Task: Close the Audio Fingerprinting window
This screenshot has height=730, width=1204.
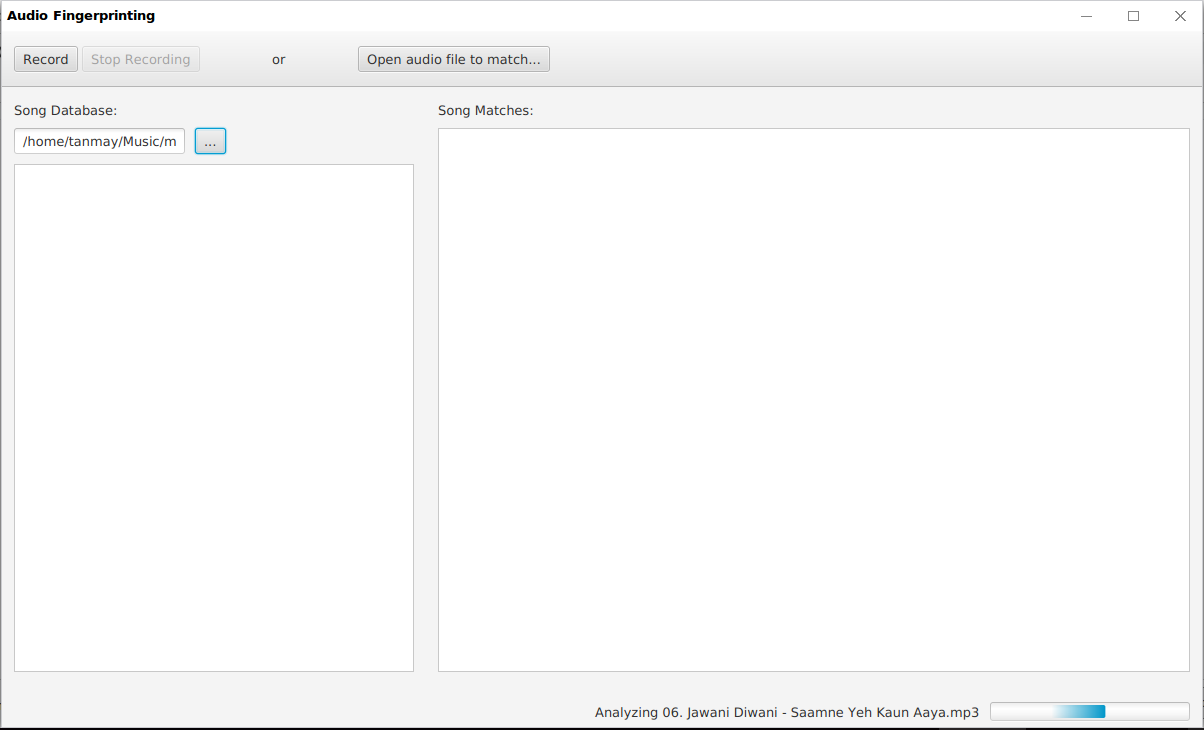Action: [1180, 16]
